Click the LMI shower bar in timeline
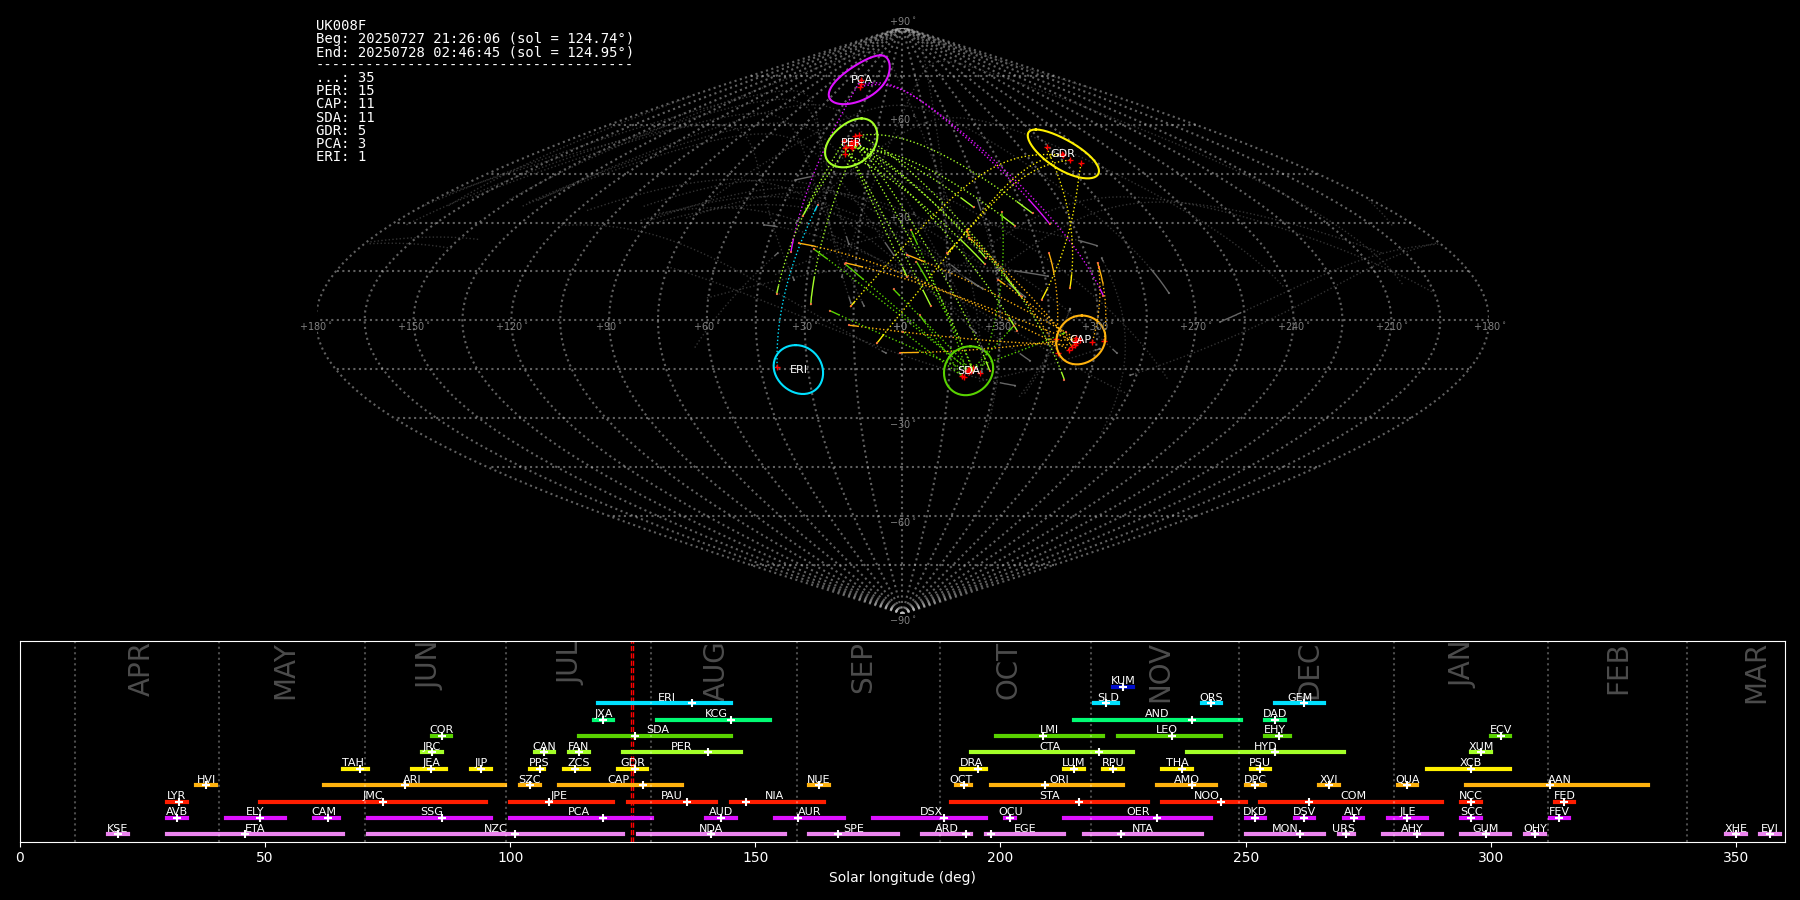 [1049, 736]
